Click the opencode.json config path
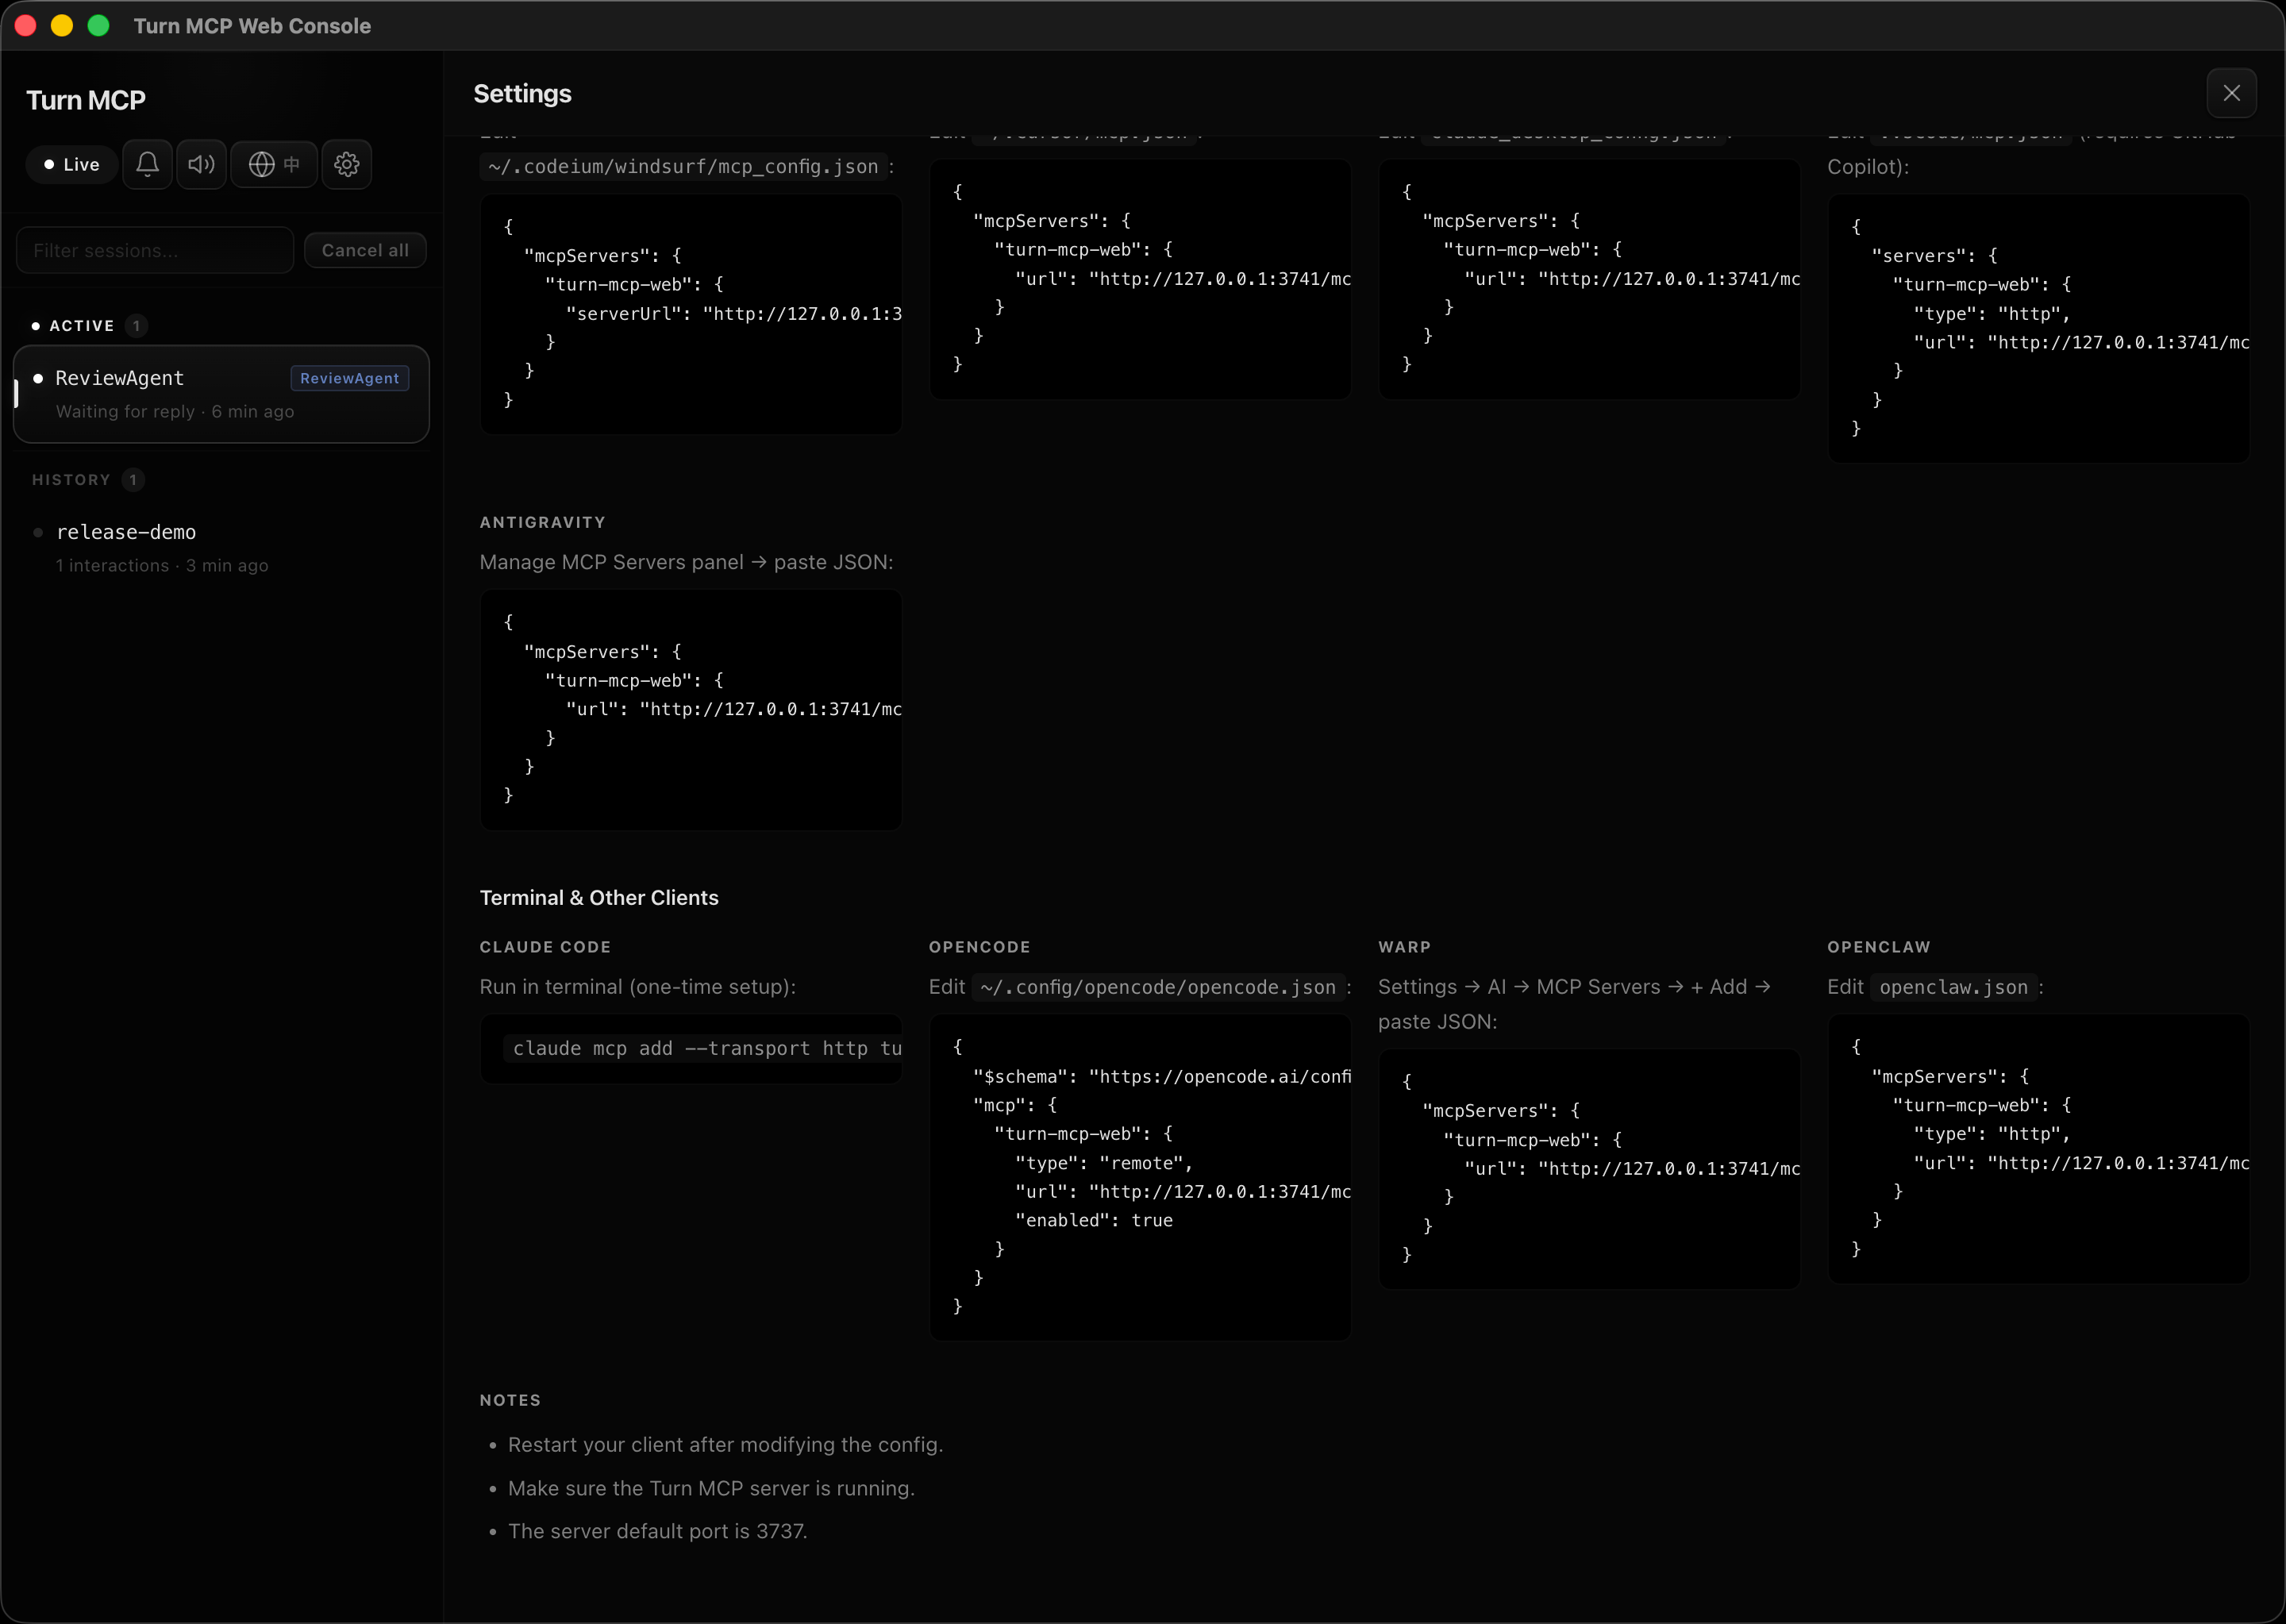The height and width of the screenshot is (1624, 2286). [x=1158, y=987]
